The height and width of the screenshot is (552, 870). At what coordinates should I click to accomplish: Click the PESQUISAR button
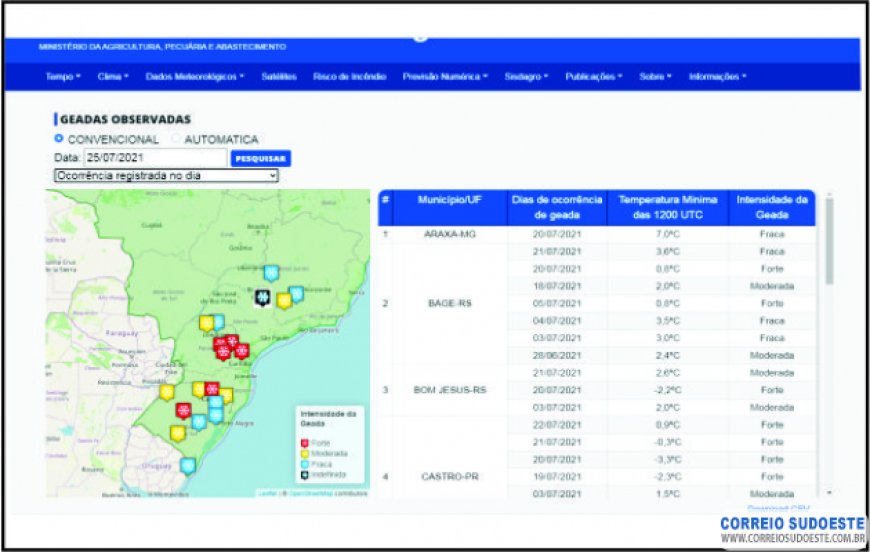[261, 159]
